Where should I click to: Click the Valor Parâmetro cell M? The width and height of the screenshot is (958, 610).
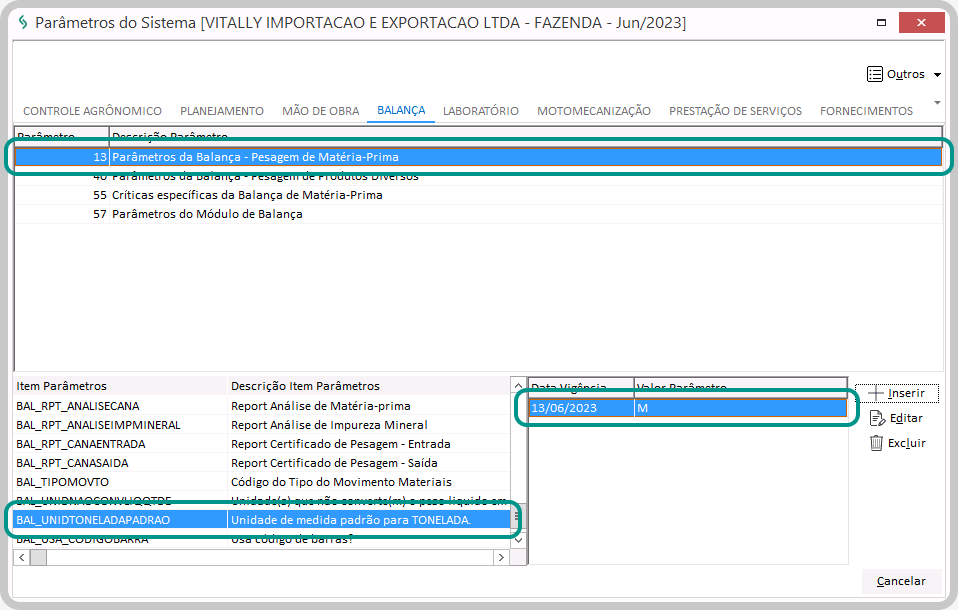tap(740, 408)
